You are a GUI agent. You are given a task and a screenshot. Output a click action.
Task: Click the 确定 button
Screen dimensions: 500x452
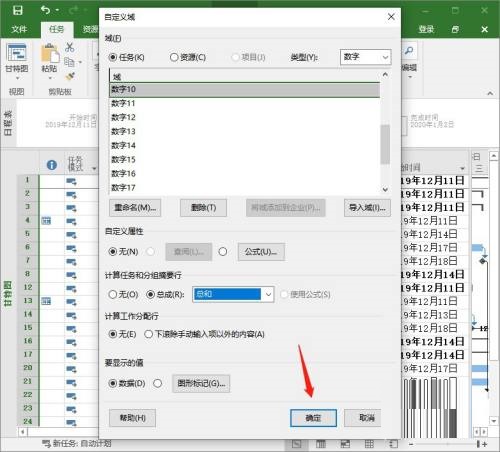(x=313, y=418)
